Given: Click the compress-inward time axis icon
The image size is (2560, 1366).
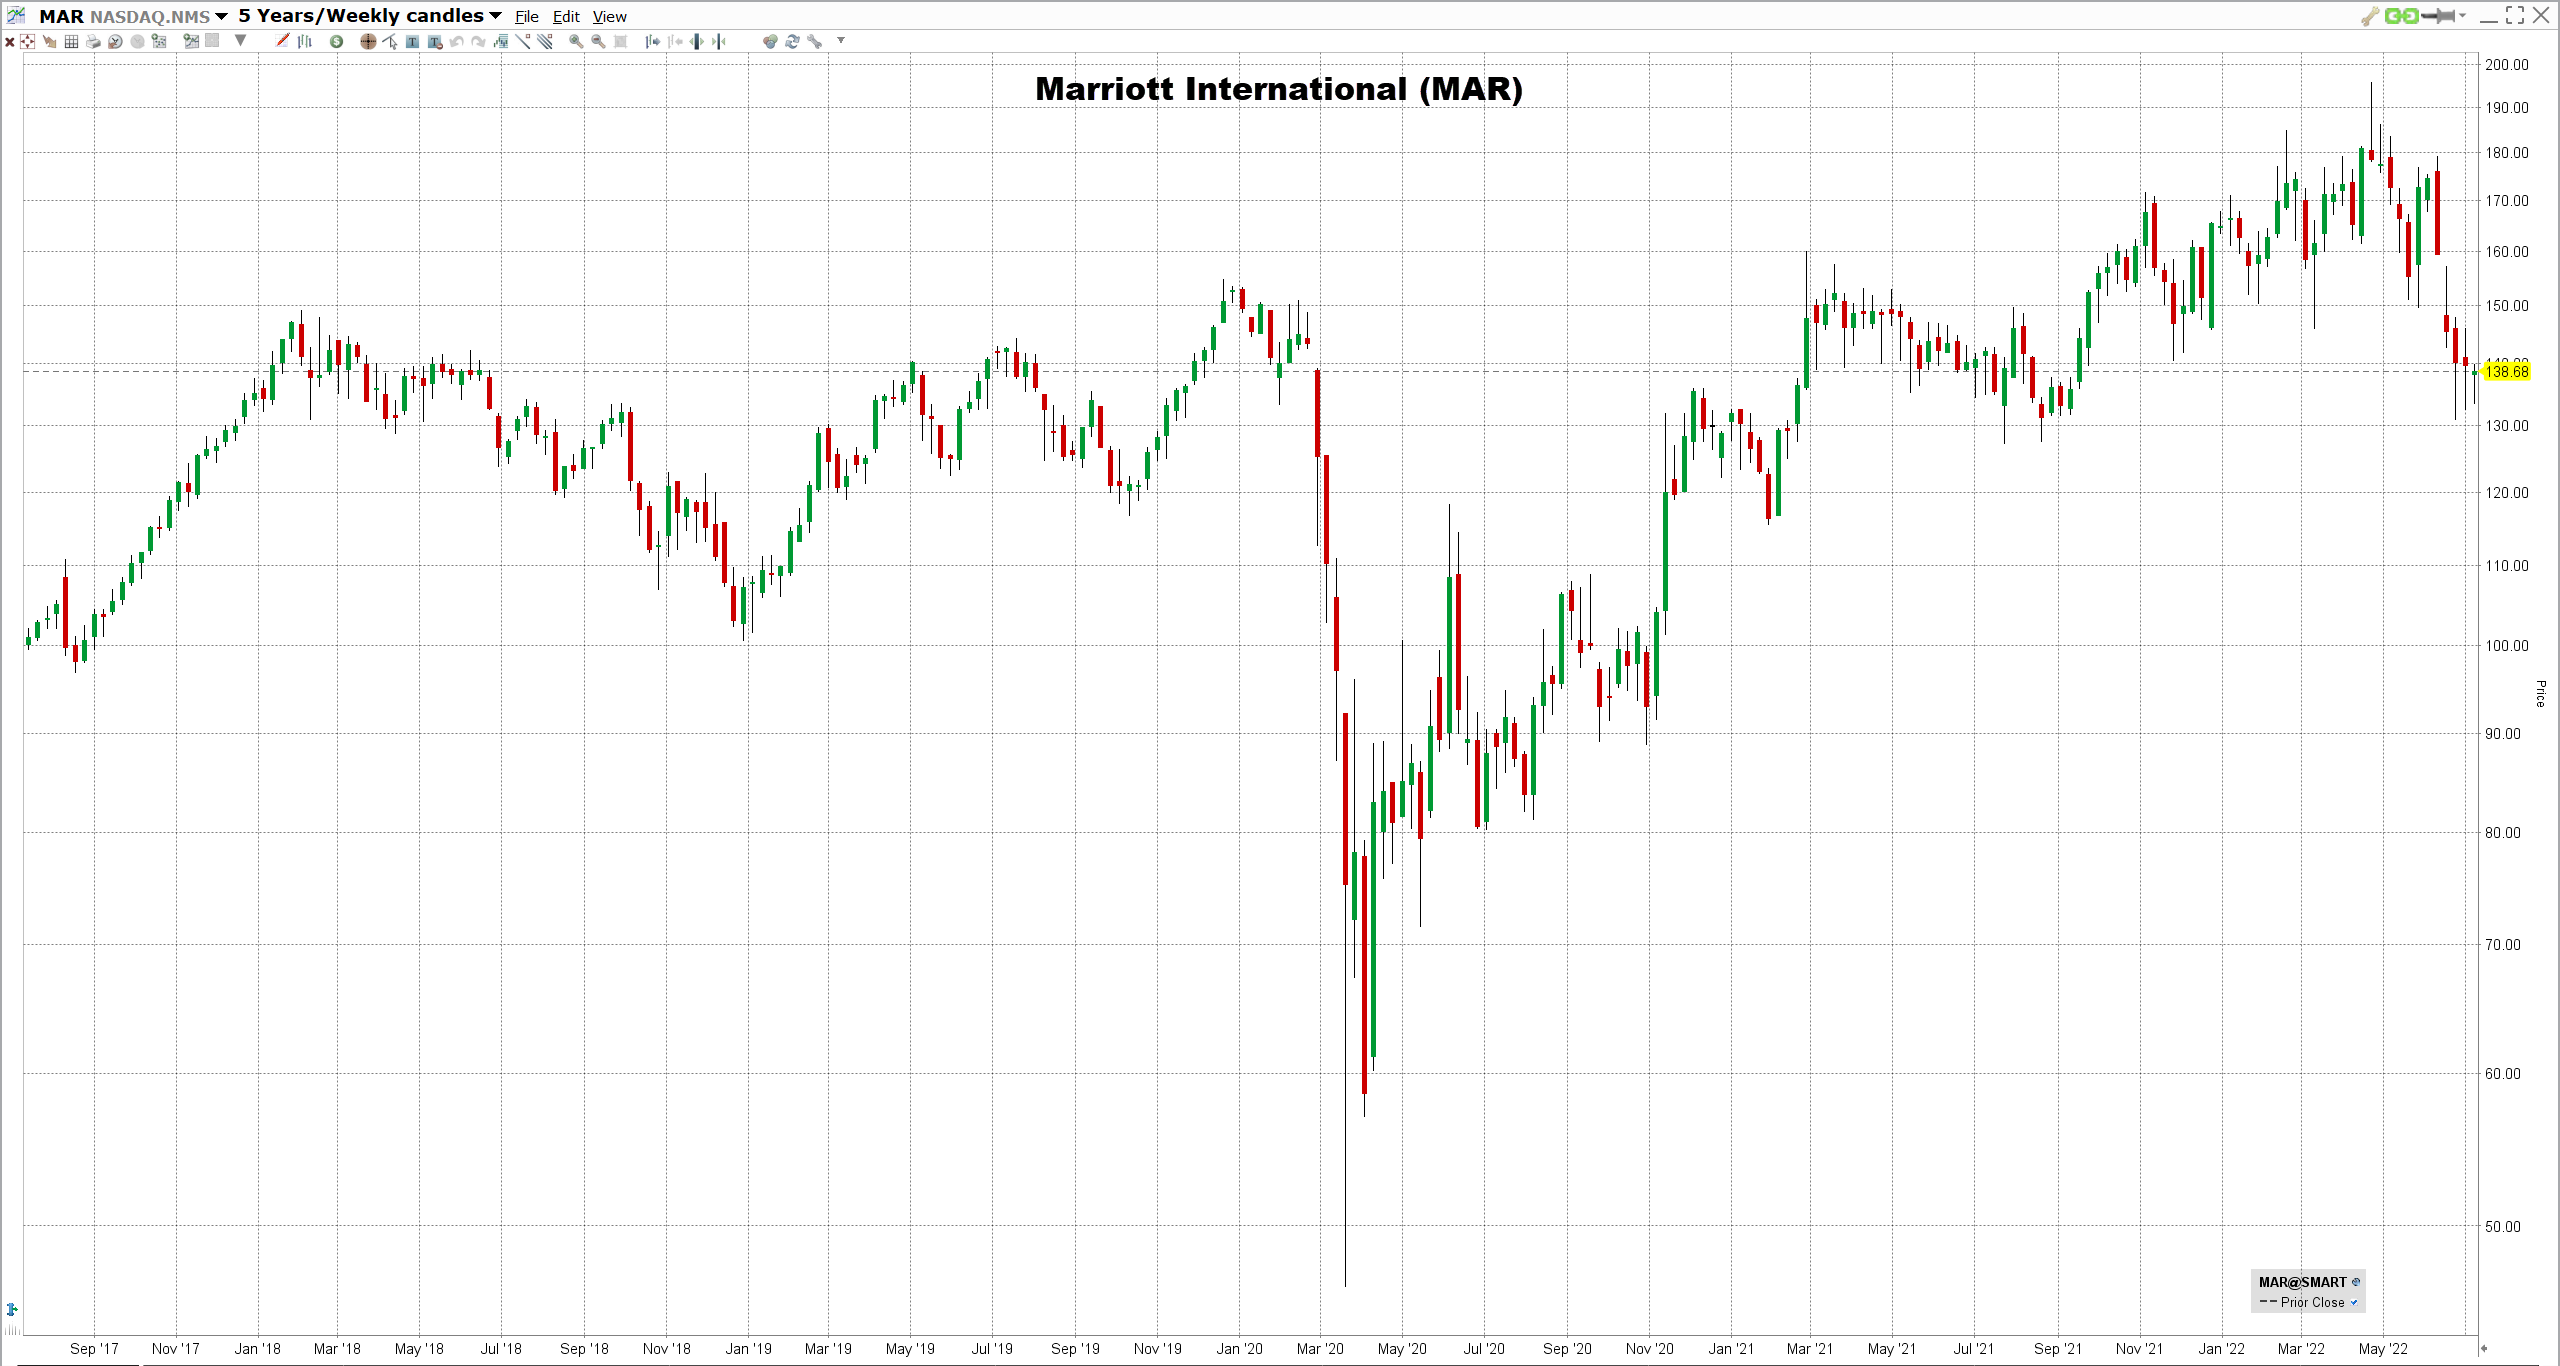Looking at the screenshot, I should [x=718, y=41].
